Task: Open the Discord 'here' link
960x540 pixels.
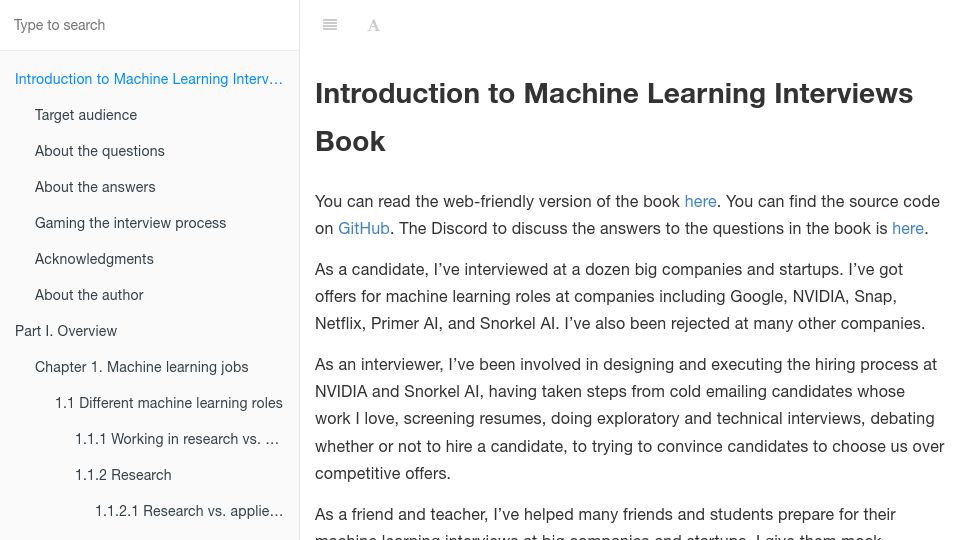Action: 907,228
